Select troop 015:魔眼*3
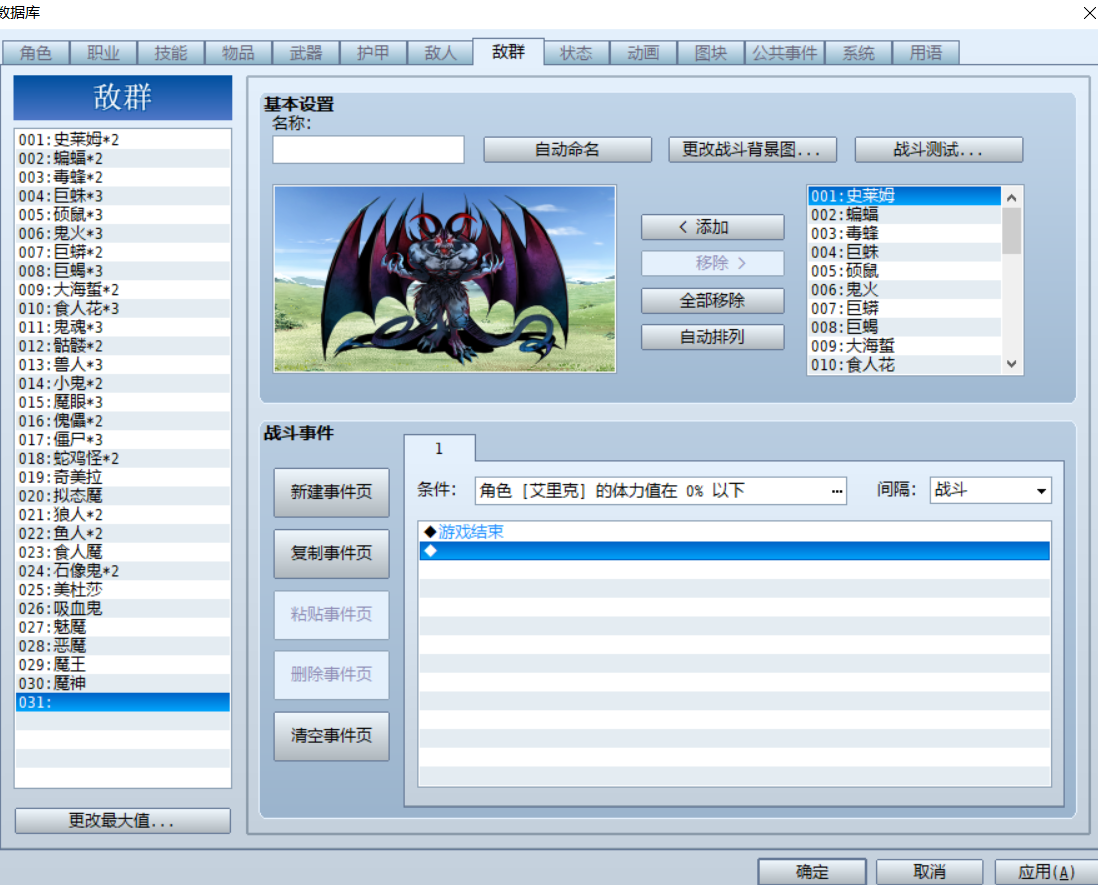 coord(123,402)
